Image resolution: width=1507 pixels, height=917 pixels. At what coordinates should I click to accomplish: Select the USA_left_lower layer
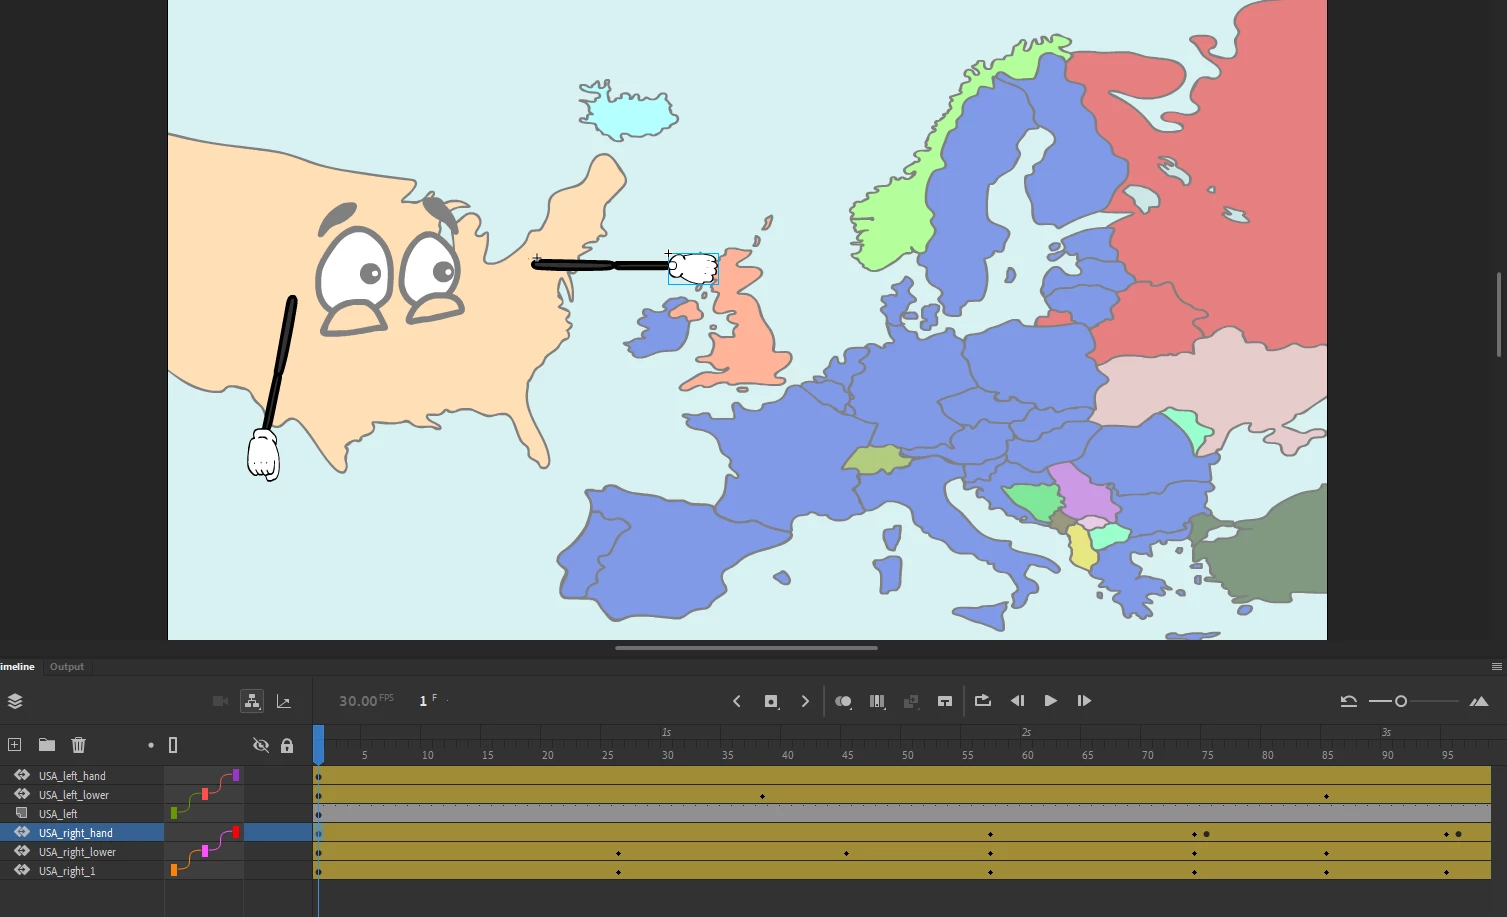point(74,795)
